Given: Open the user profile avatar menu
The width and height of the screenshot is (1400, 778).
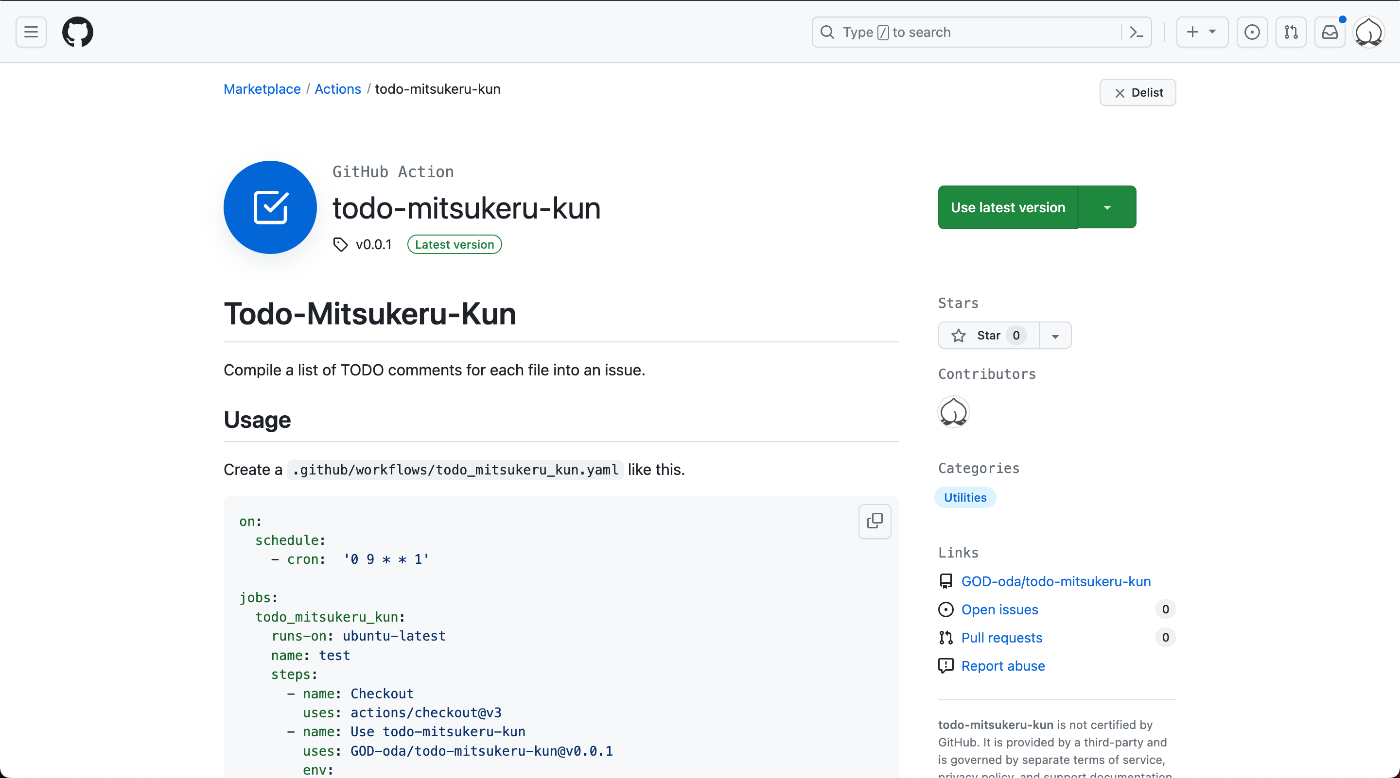Looking at the screenshot, I should coord(1368,32).
